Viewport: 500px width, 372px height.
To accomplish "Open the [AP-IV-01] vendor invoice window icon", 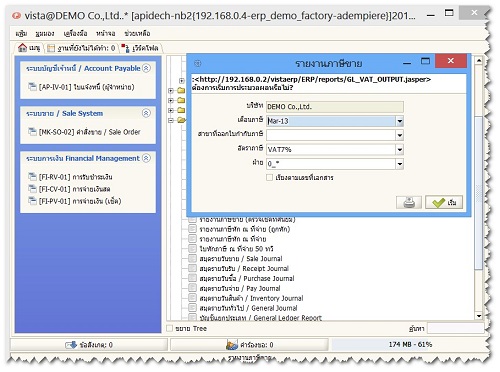I will 32,87.
